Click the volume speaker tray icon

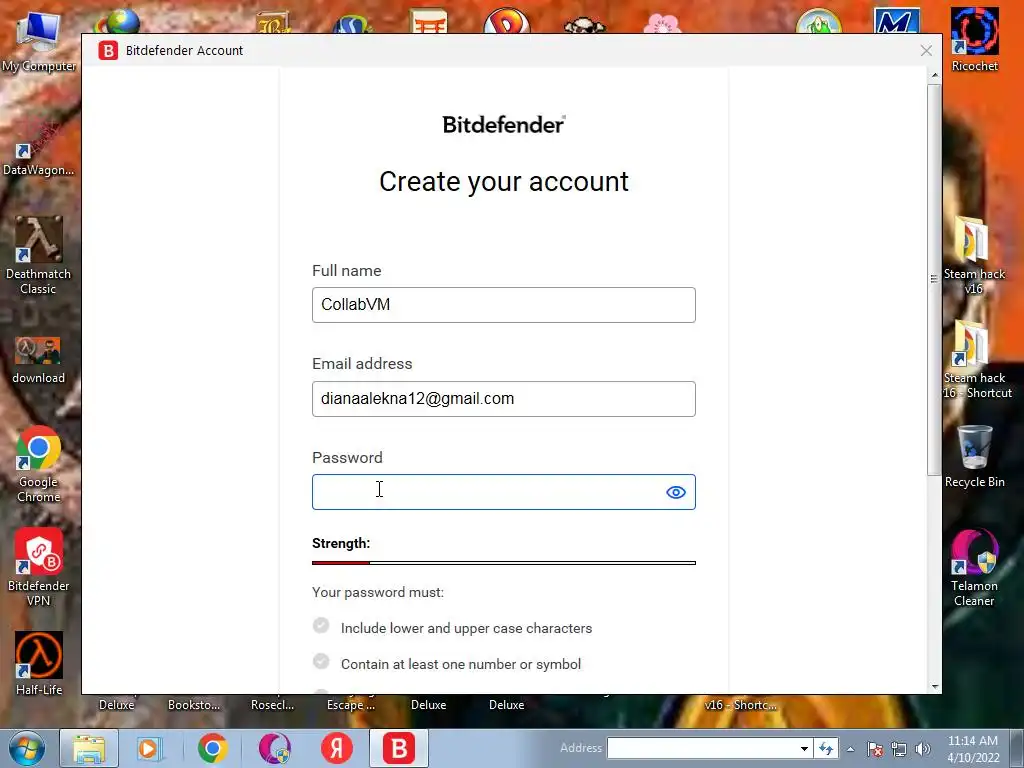point(923,749)
